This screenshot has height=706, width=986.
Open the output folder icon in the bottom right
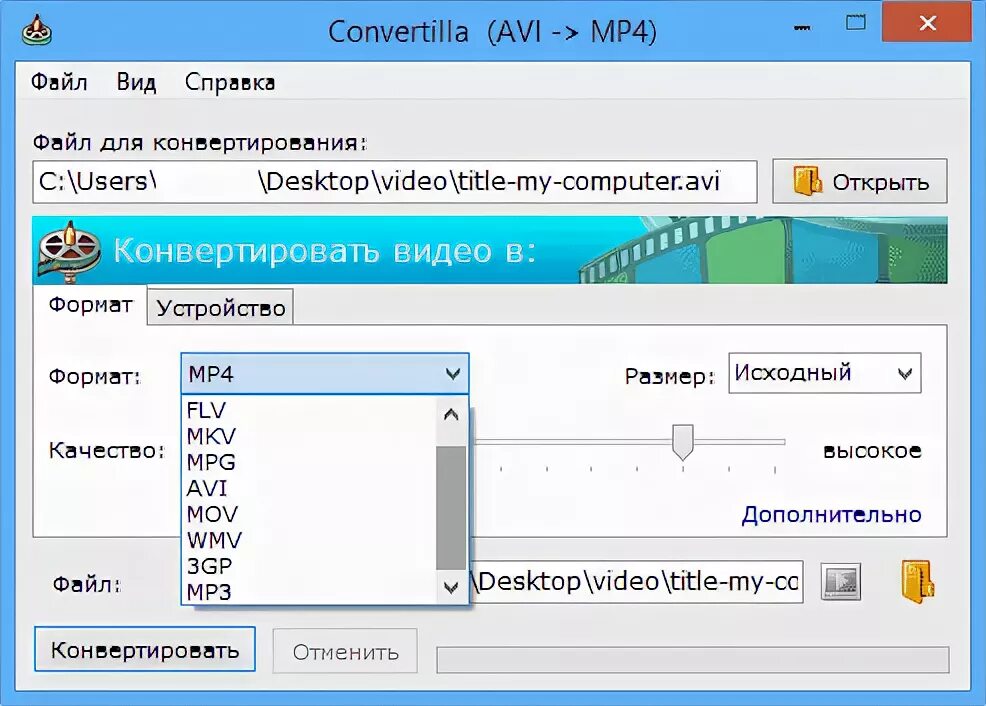[917, 582]
